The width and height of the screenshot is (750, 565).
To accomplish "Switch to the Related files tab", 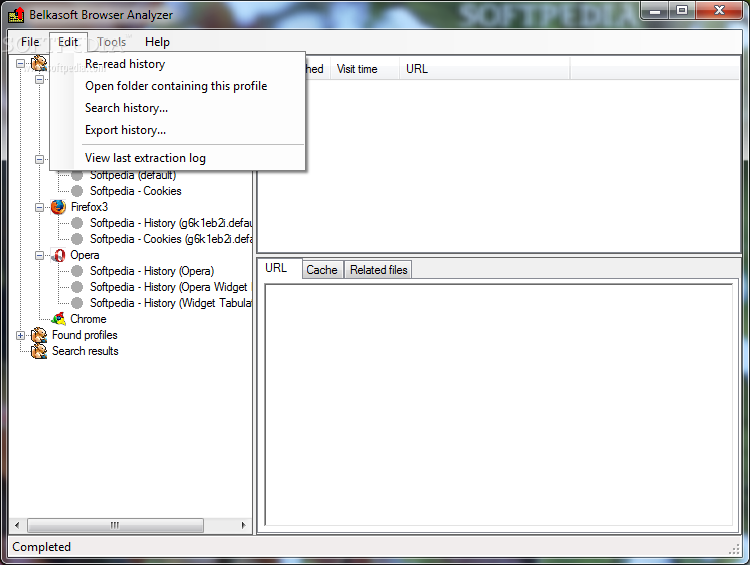I will 378,270.
